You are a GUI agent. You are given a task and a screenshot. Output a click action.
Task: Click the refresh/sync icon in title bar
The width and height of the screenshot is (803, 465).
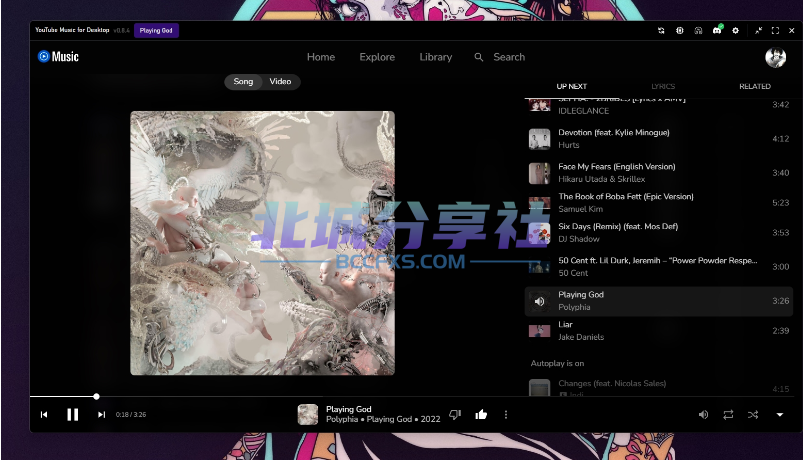tap(661, 31)
